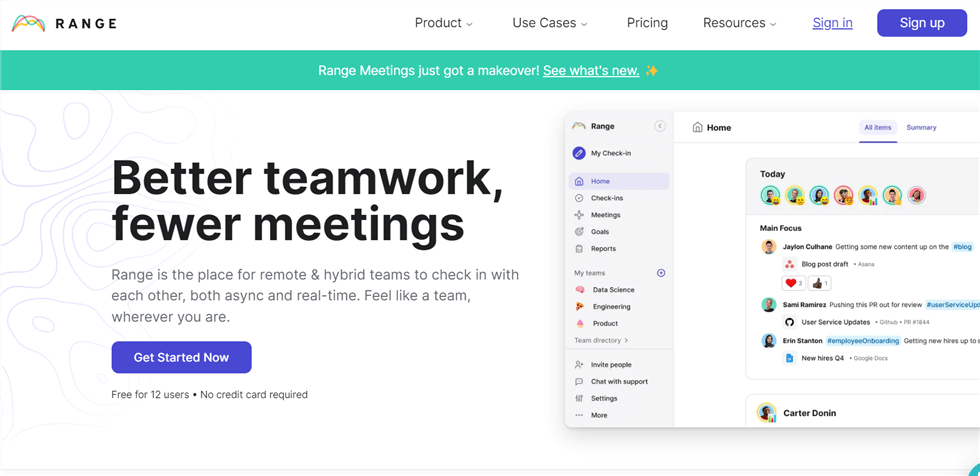
Task: Expand the Use Cases menu
Action: point(550,23)
